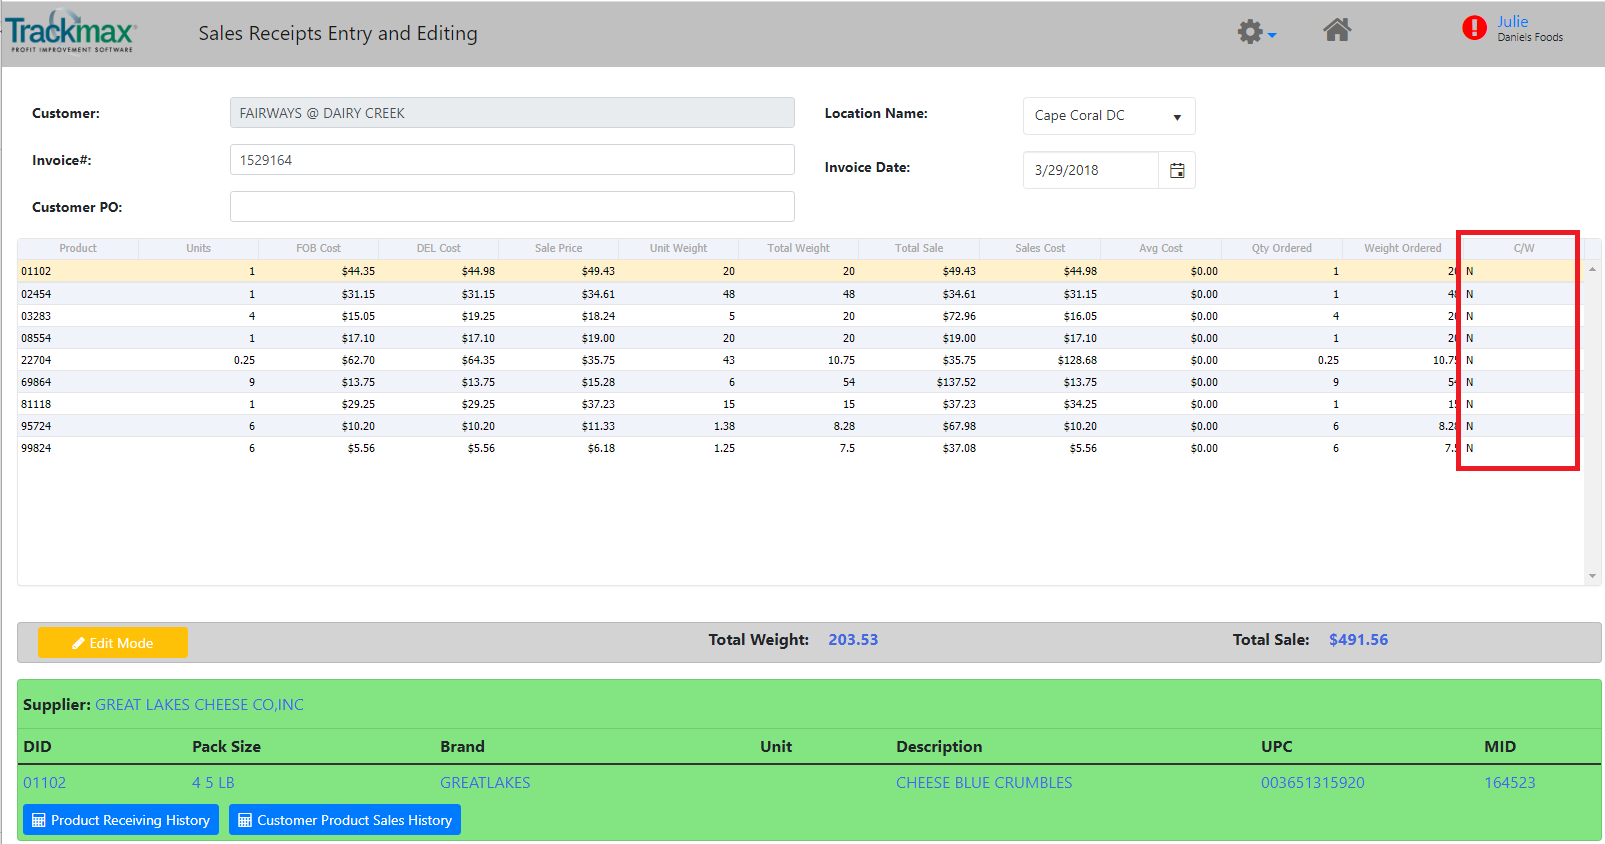Click the red alert exclamation icon
1605x844 pixels.
[x=1473, y=28]
